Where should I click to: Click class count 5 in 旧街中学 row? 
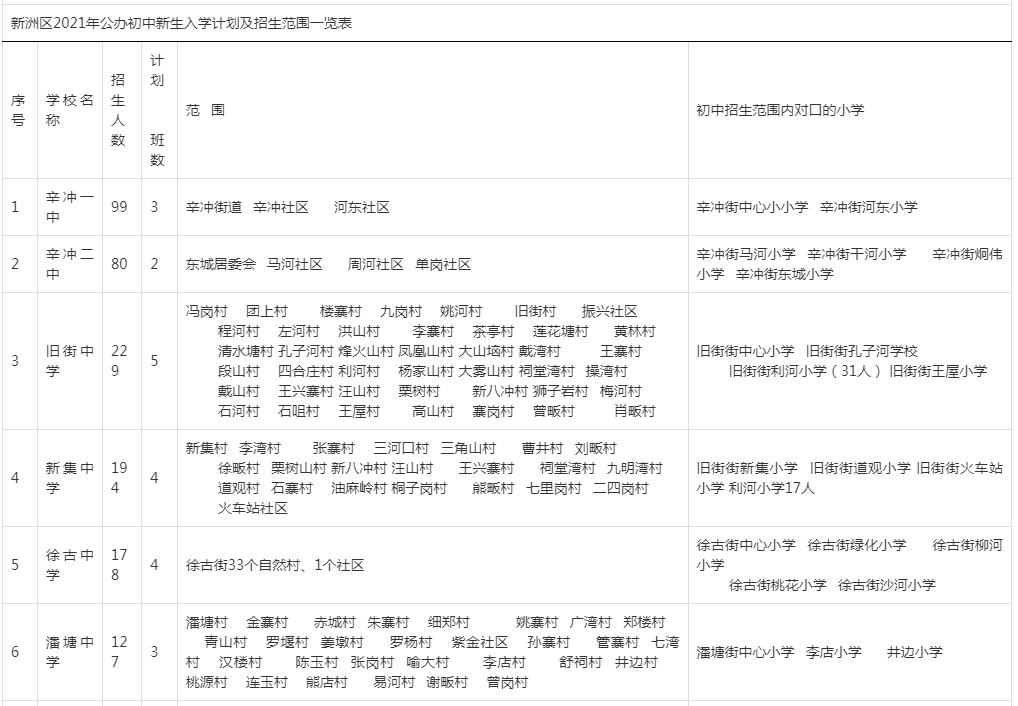[x=154, y=361]
